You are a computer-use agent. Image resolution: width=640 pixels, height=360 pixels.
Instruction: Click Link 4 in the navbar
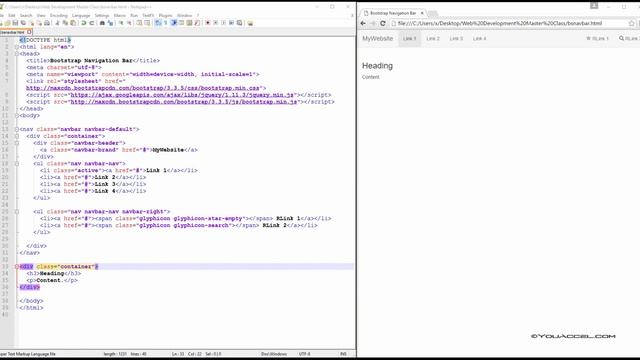480,38
